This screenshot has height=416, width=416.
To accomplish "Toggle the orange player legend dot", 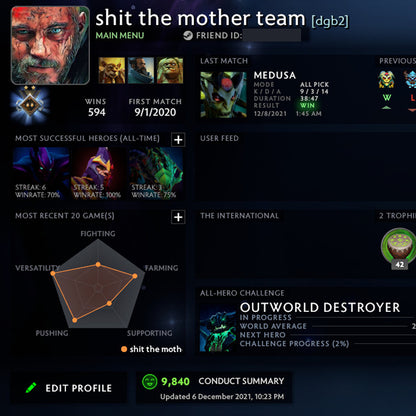I will click(x=124, y=349).
